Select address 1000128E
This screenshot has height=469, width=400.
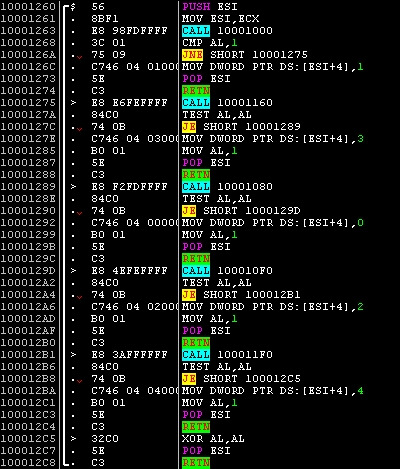pyautogui.click(x=28, y=198)
